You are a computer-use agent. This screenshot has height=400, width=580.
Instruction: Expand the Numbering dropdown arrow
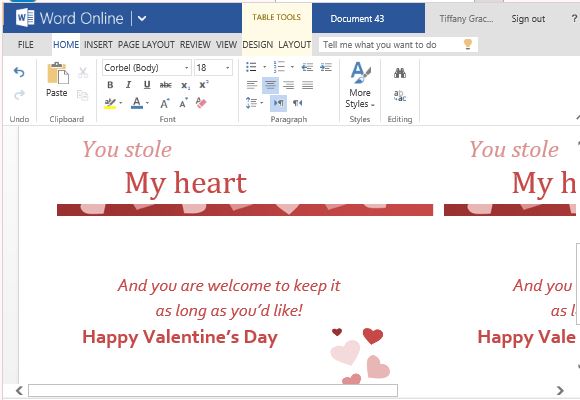tap(292, 67)
